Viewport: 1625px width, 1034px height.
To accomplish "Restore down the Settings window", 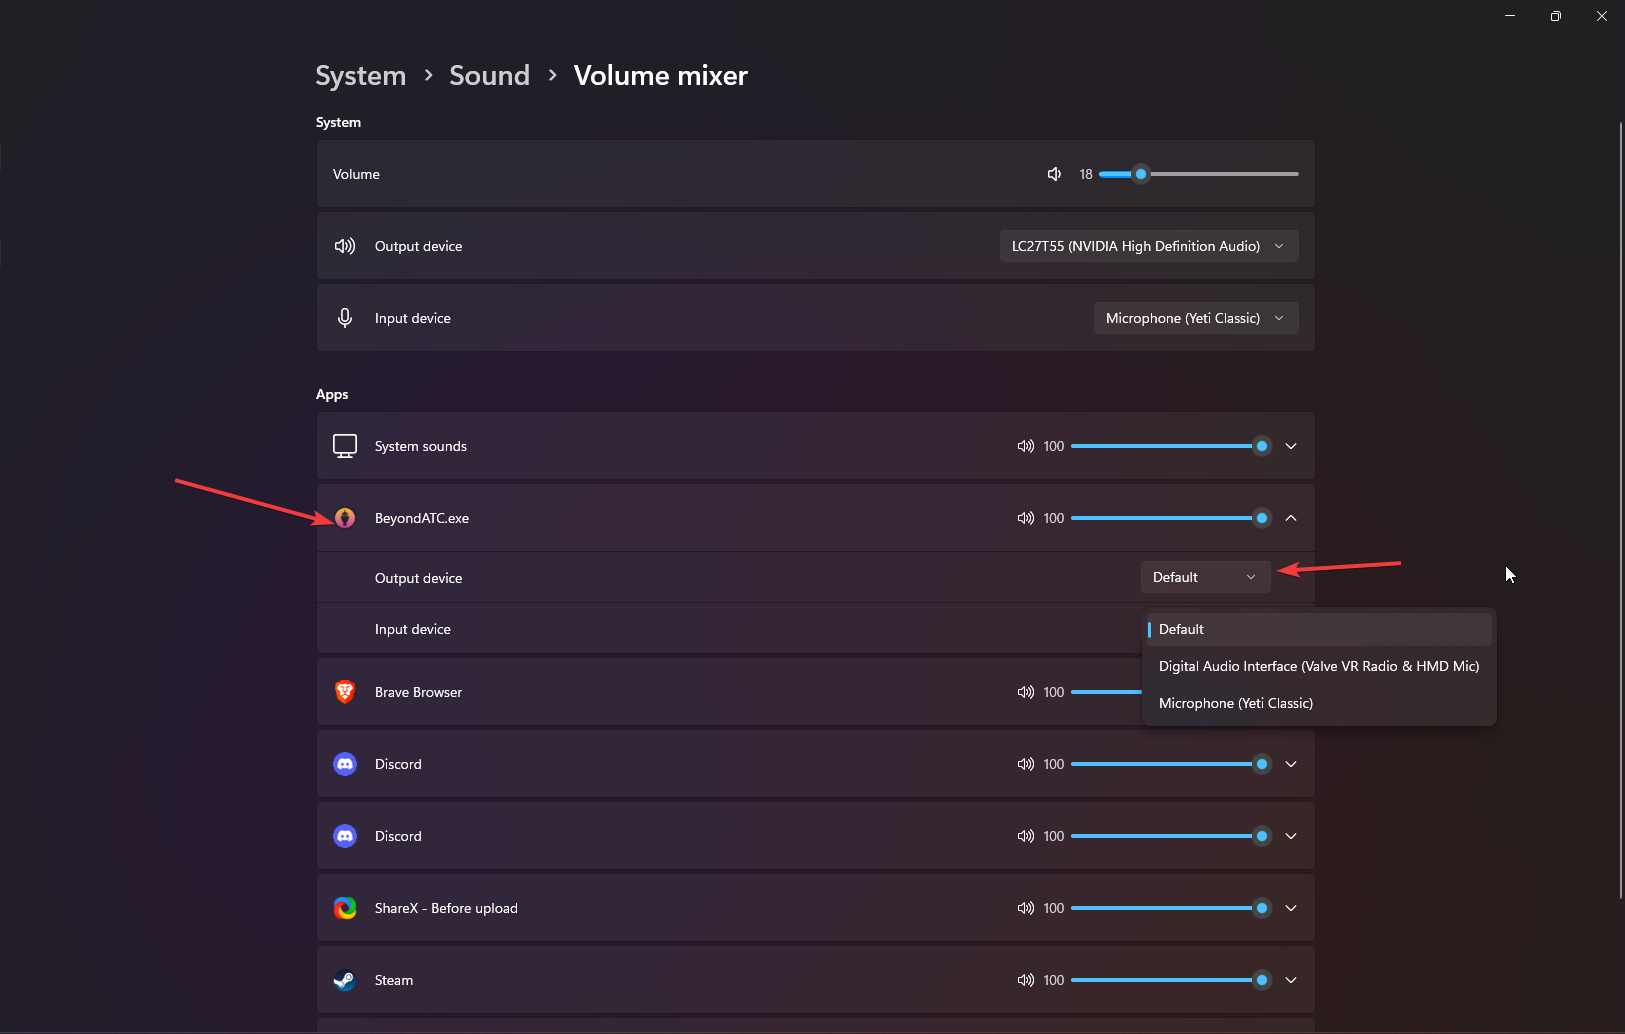I will [1556, 16].
